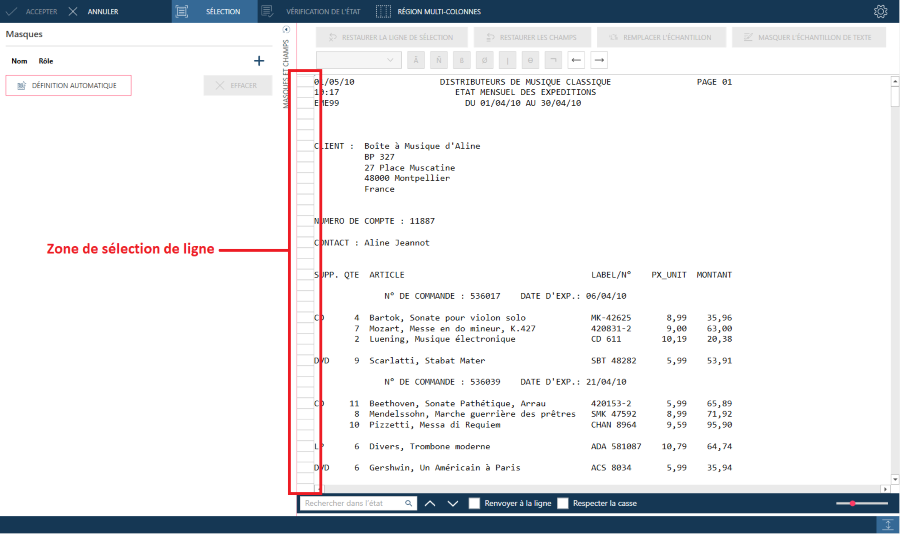Click the right arrow shift button
Image resolution: width=900 pixels, height=534 pixels.
click(599, 60)
